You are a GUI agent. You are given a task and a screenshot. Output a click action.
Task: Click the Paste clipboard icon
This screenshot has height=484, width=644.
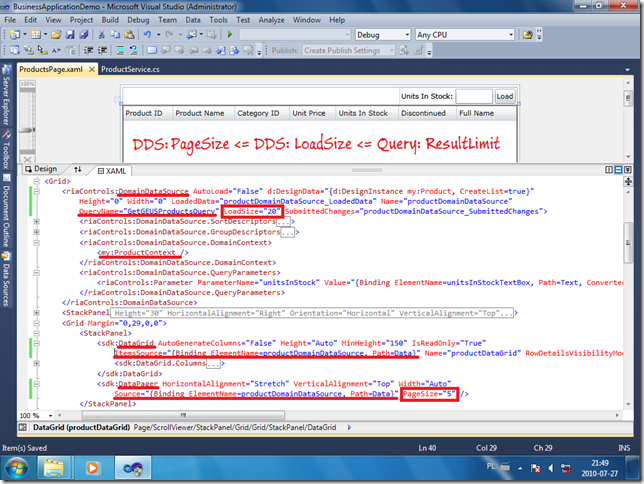129,35
